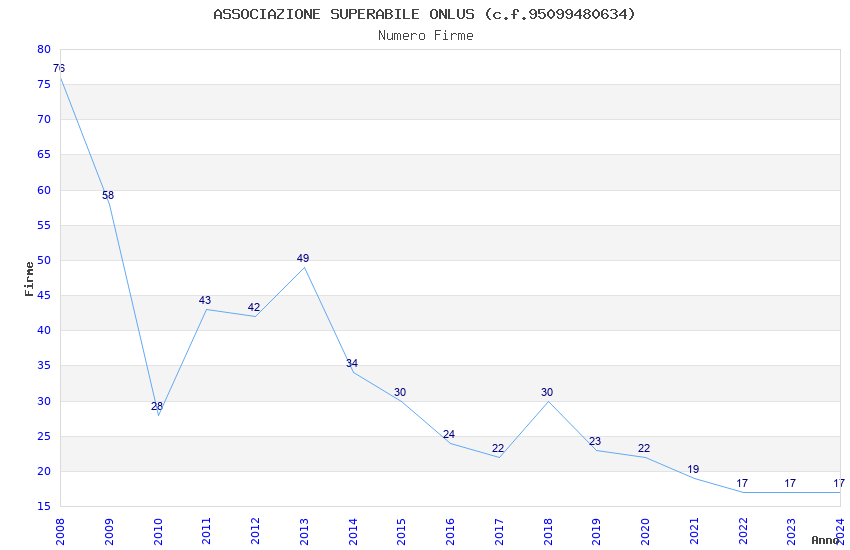Click x-axis year label 2010

click(157, 531)
